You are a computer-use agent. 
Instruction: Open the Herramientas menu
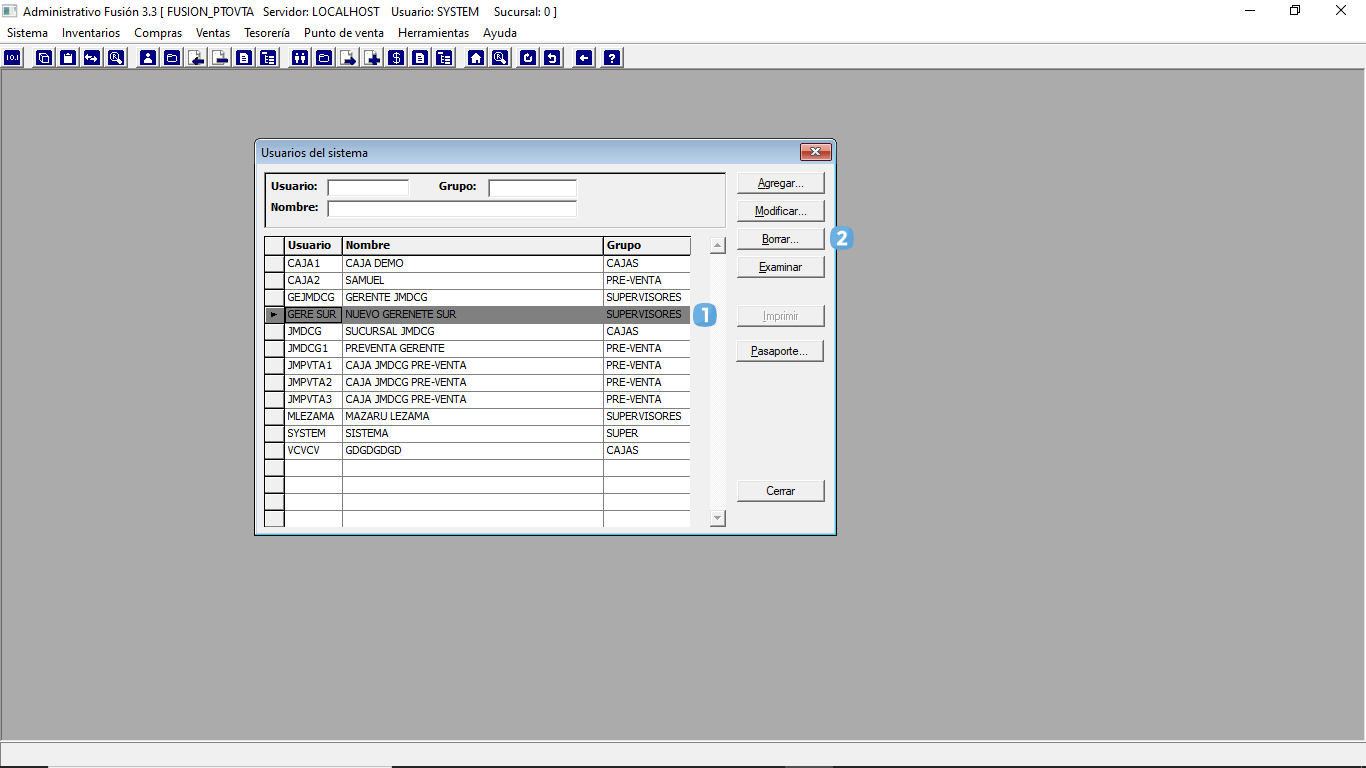(433, 33)
